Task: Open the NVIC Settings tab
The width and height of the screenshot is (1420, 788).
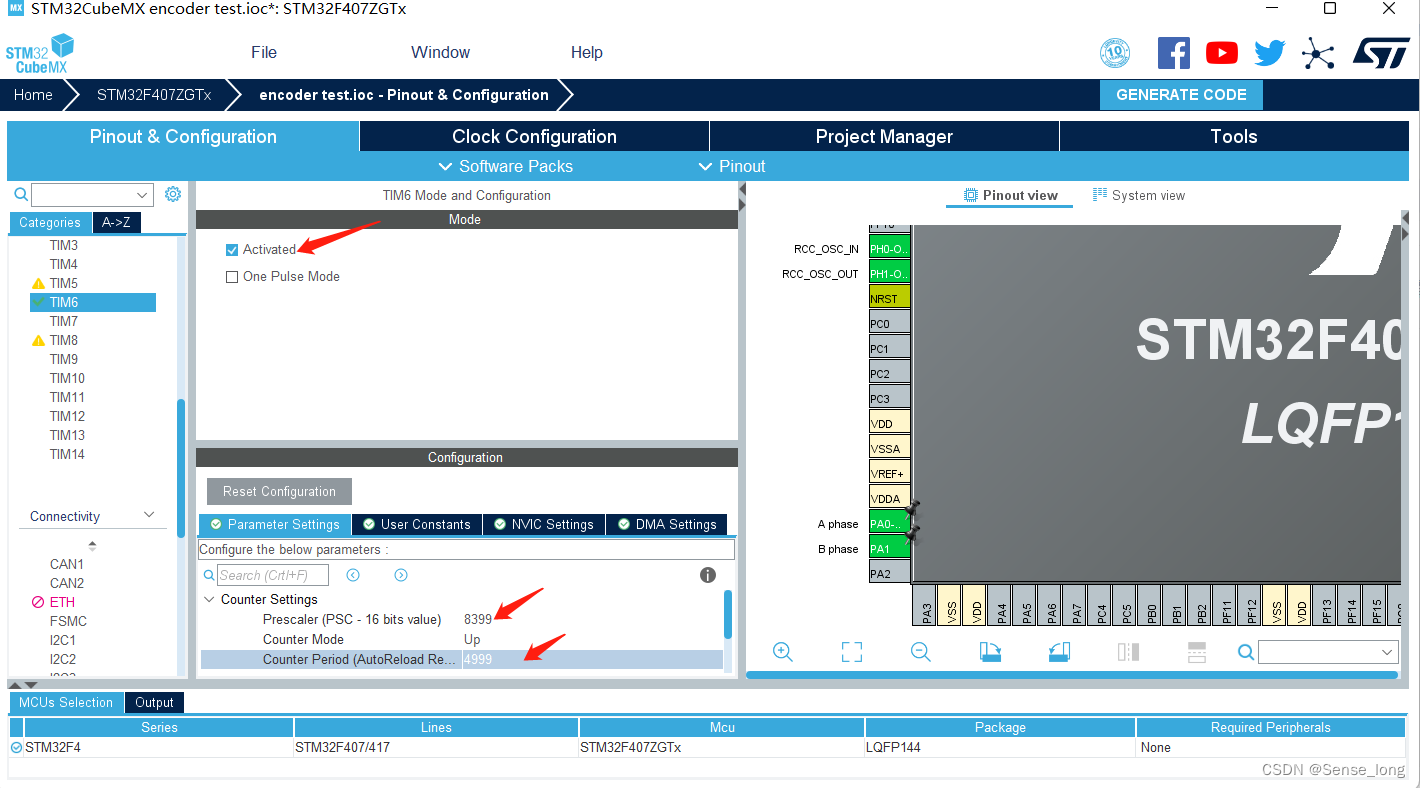Action: coord(543,524)
